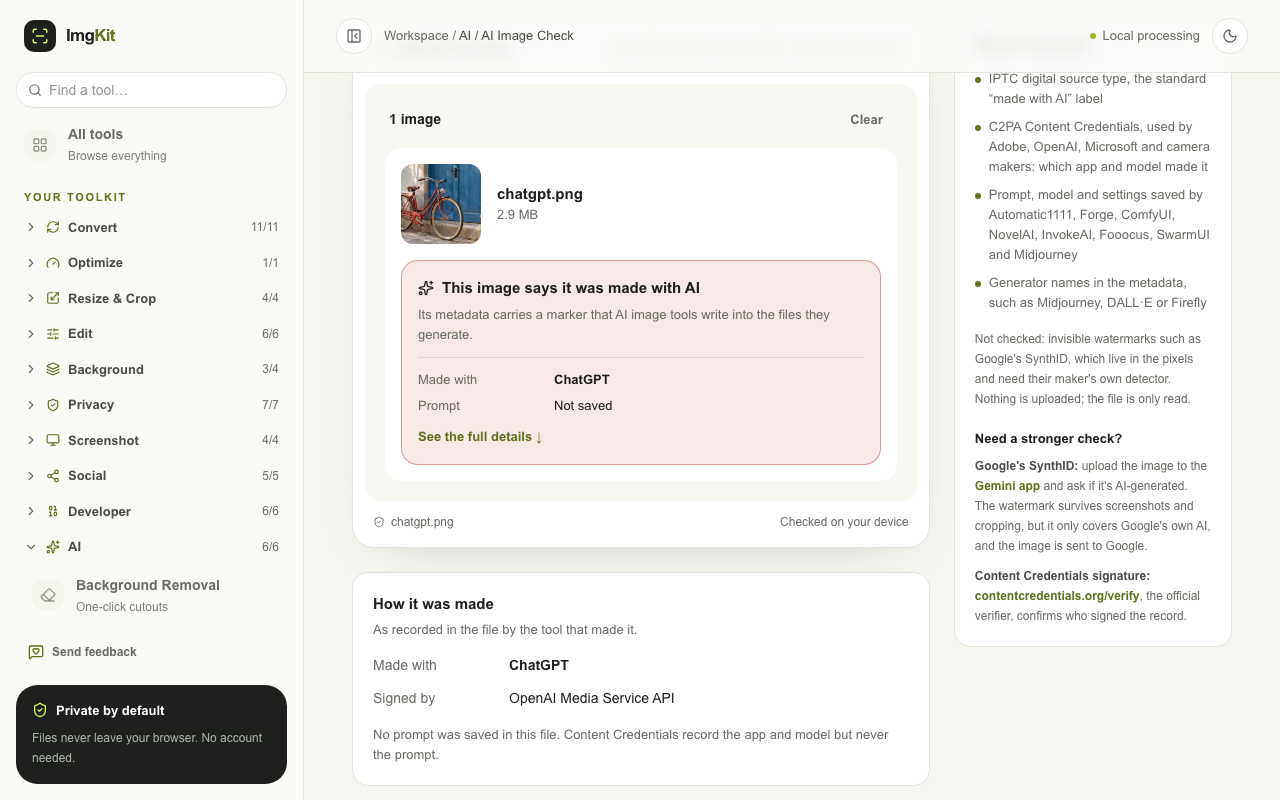Click the Convert arrows icon
The width and height of the screenshot is (1280, 800).
(53, 227)
